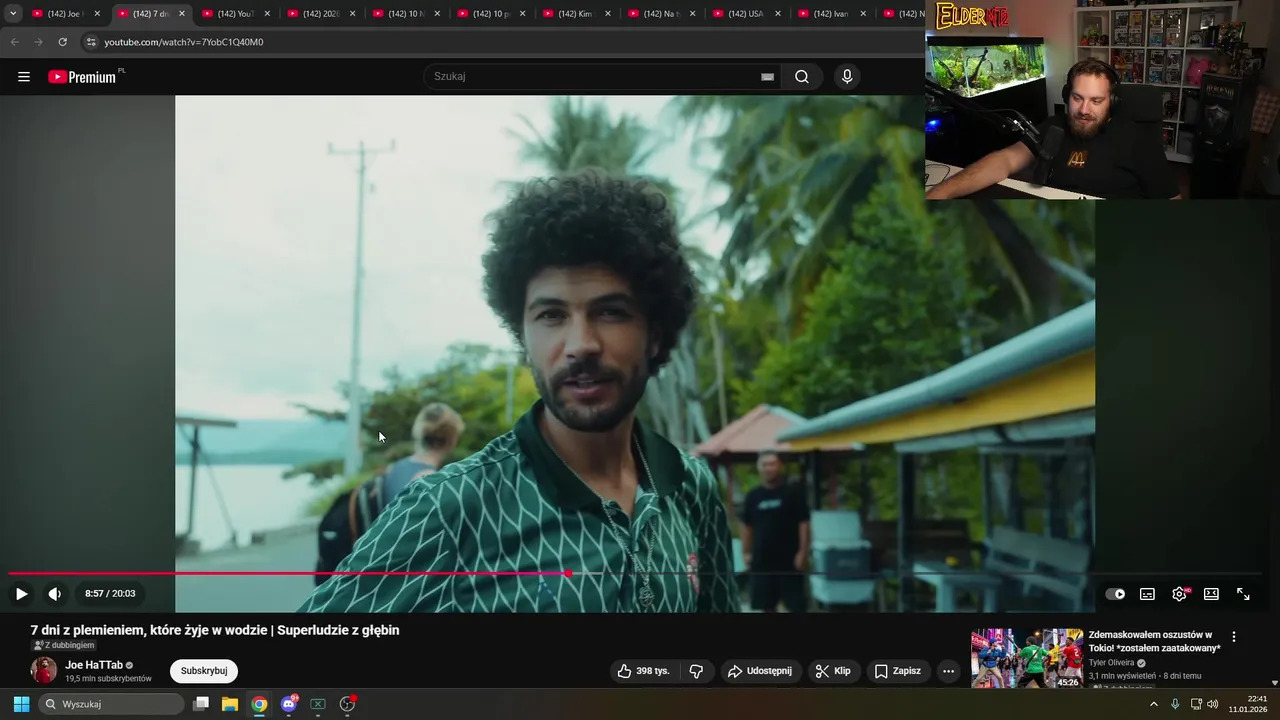Image resolution: width=1280 pixels, height=720 pixels.
Task: Open the green window app on taskbar
Action: [318, 704]
